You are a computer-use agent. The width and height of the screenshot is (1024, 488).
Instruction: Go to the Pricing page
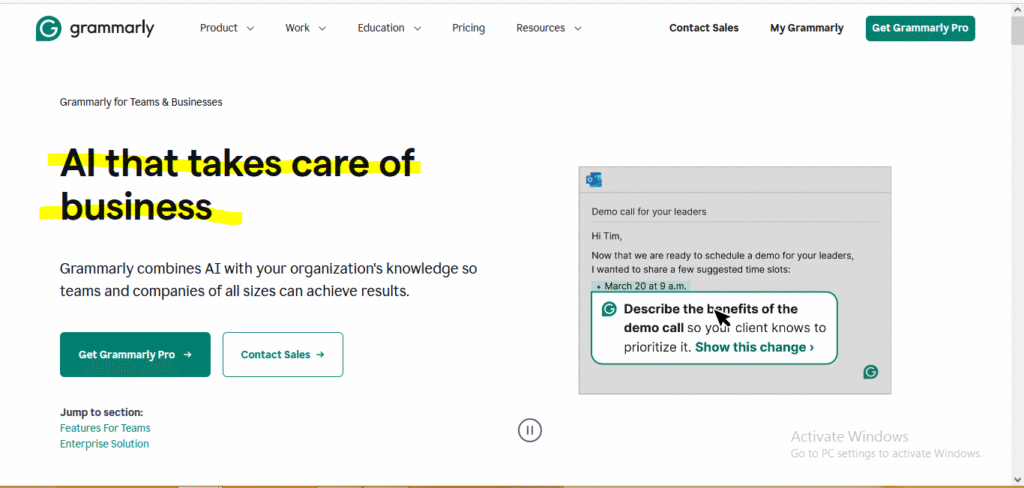(x=468, y=28)
